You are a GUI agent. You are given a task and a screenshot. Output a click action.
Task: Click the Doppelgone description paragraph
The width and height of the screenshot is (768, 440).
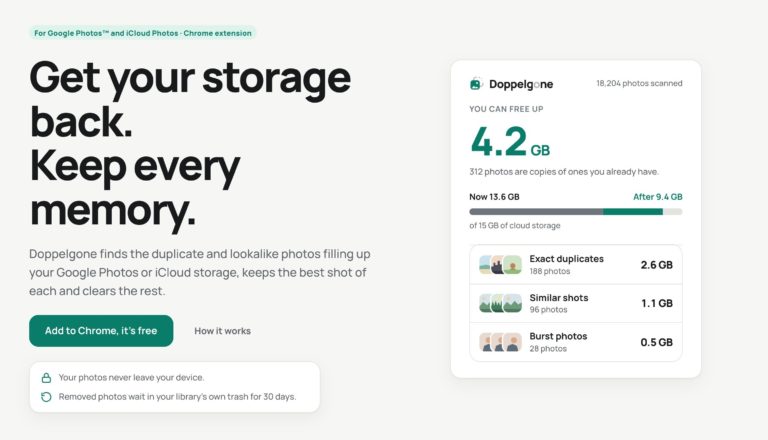point(200,272)
